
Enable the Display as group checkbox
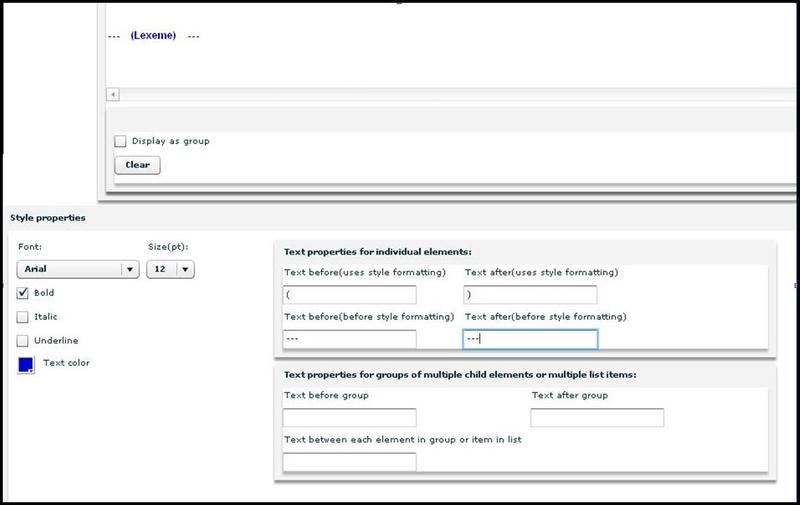121,142
